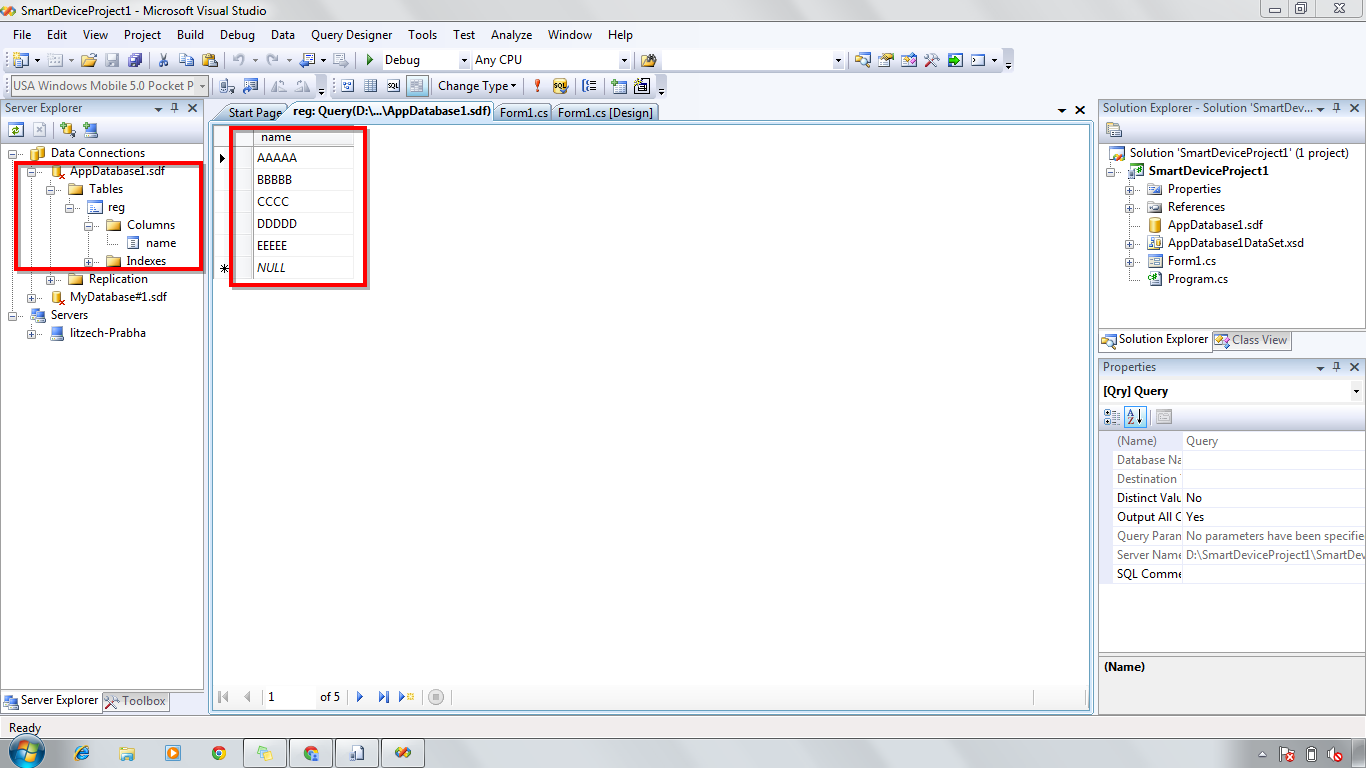The width and height of the screenshot is (1366, 768).
Task: Open the Debug configuration dropdown
Action: coord(462,60)
